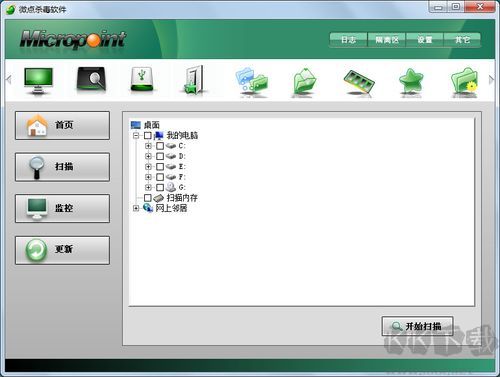Screen dimensions: 500x377
Task: Open the 其它 tab
Action: pyautogui.click(x=462, y=40)
